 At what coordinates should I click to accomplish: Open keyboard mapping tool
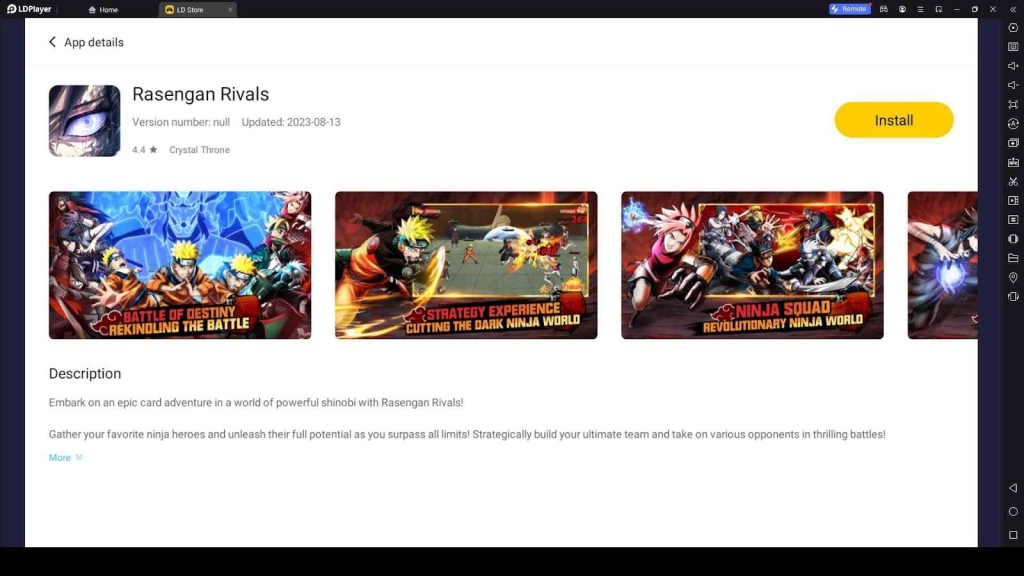click(1013, 47)
